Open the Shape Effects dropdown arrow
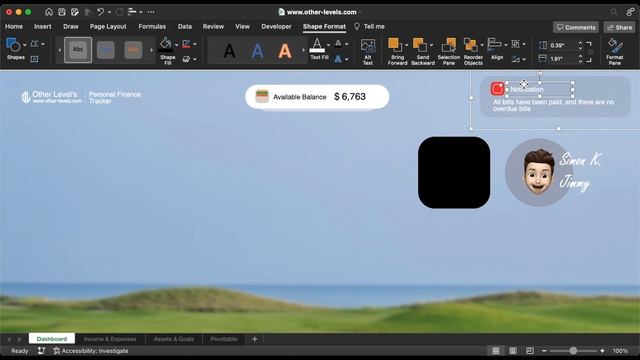640x360 pixels. click(195, 59)
